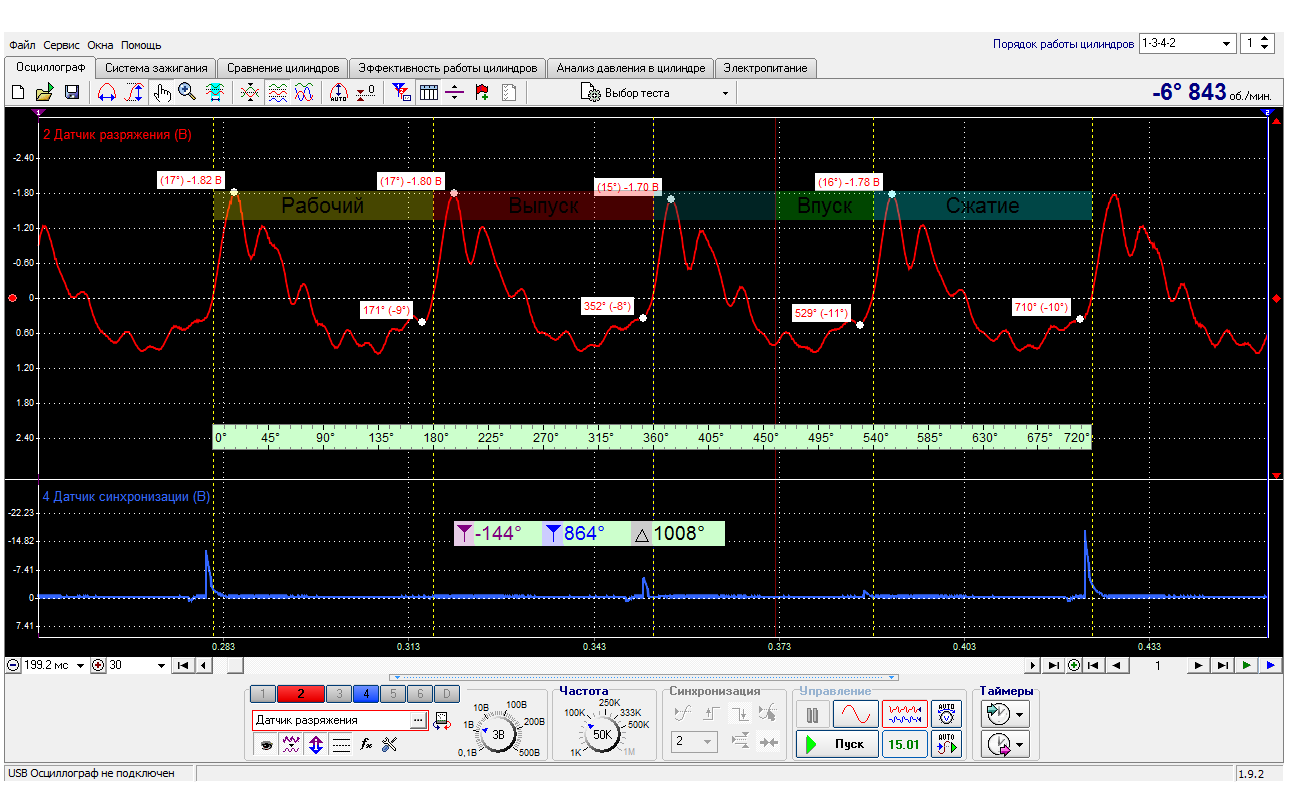Select the magnifier zoom tool
The height and width of the screenshot is (786, 1296).
187,92
